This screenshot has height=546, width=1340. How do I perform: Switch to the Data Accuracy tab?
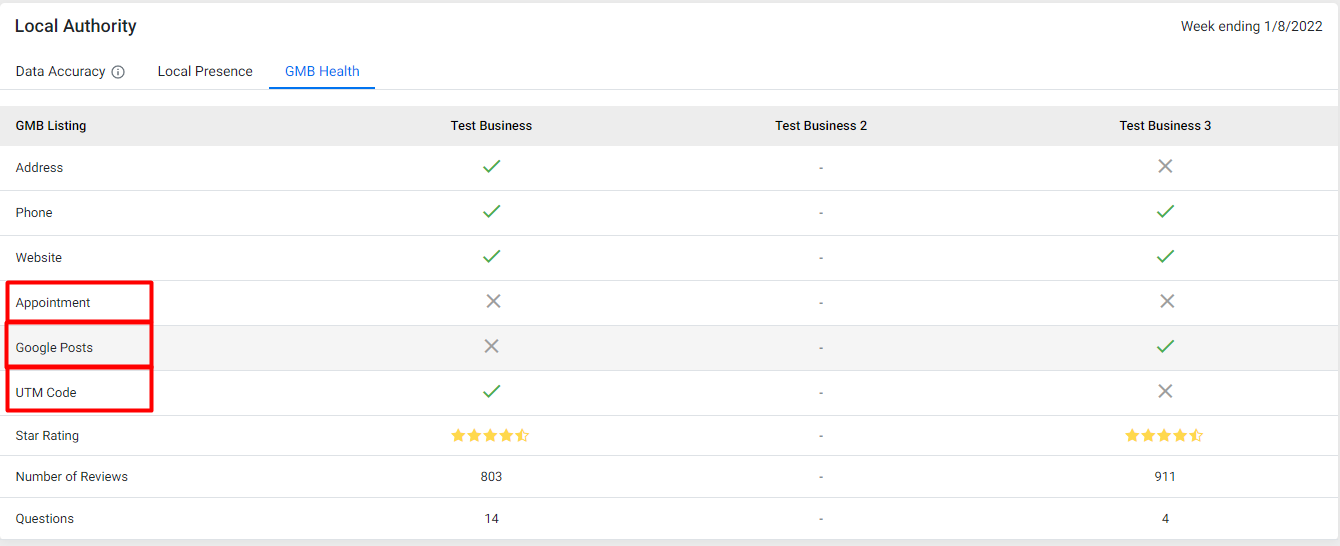[61, 72]
